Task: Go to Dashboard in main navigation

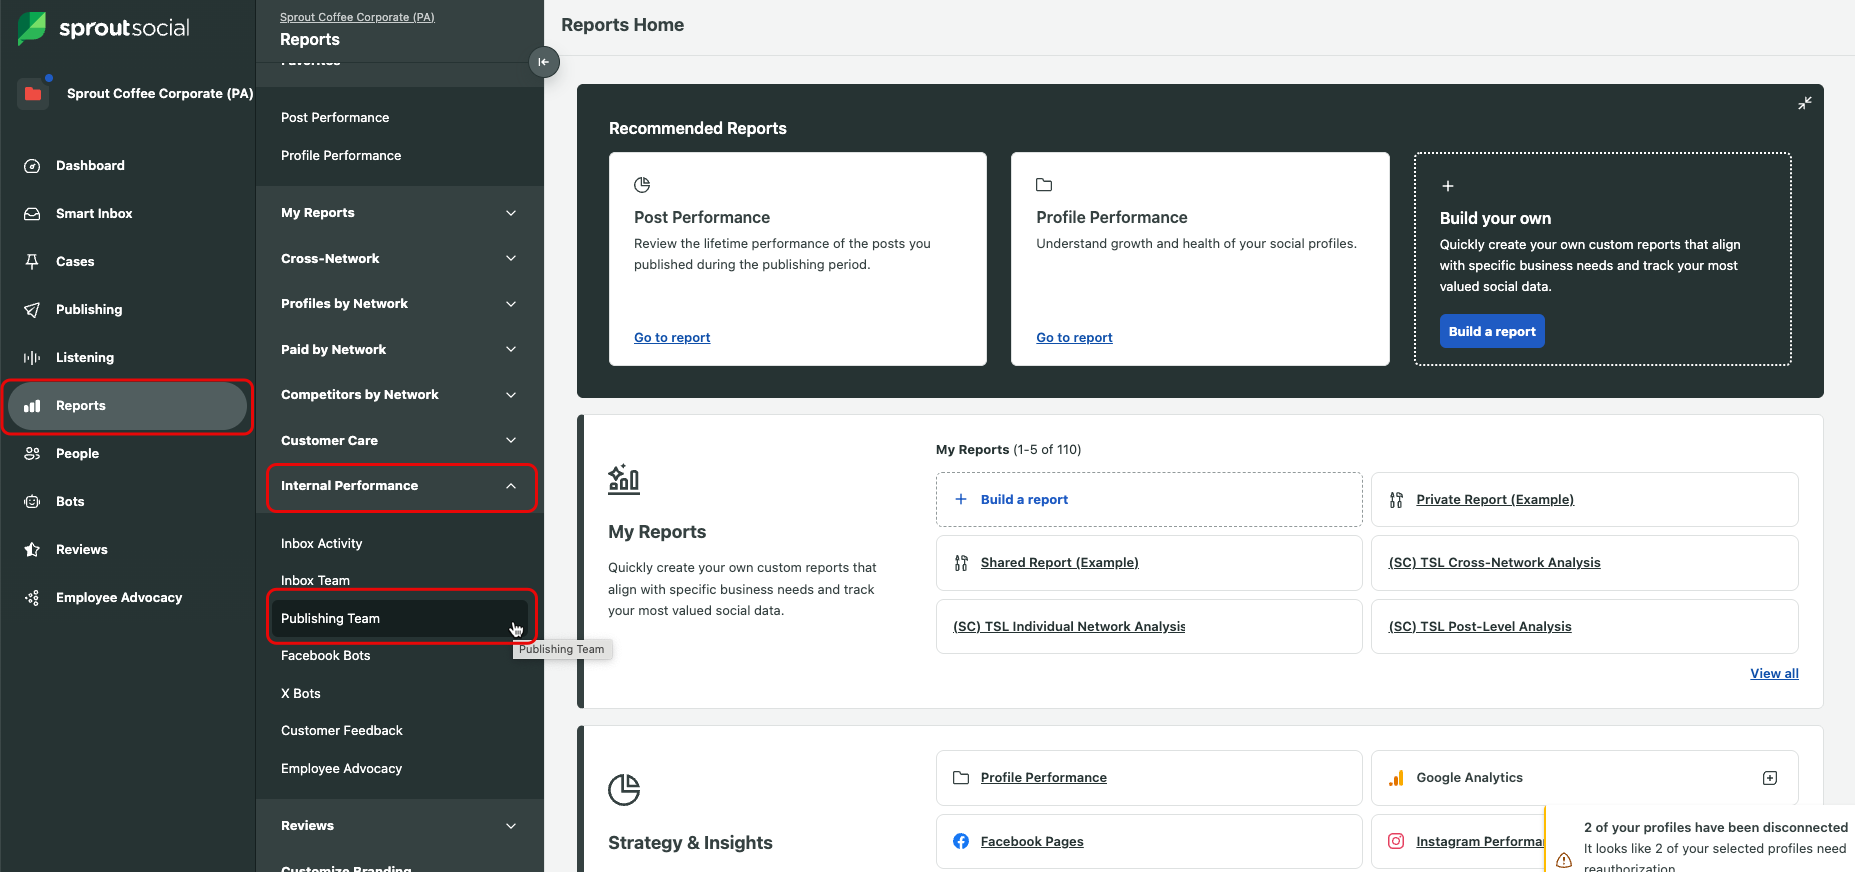Action: (x=90, y=166)
